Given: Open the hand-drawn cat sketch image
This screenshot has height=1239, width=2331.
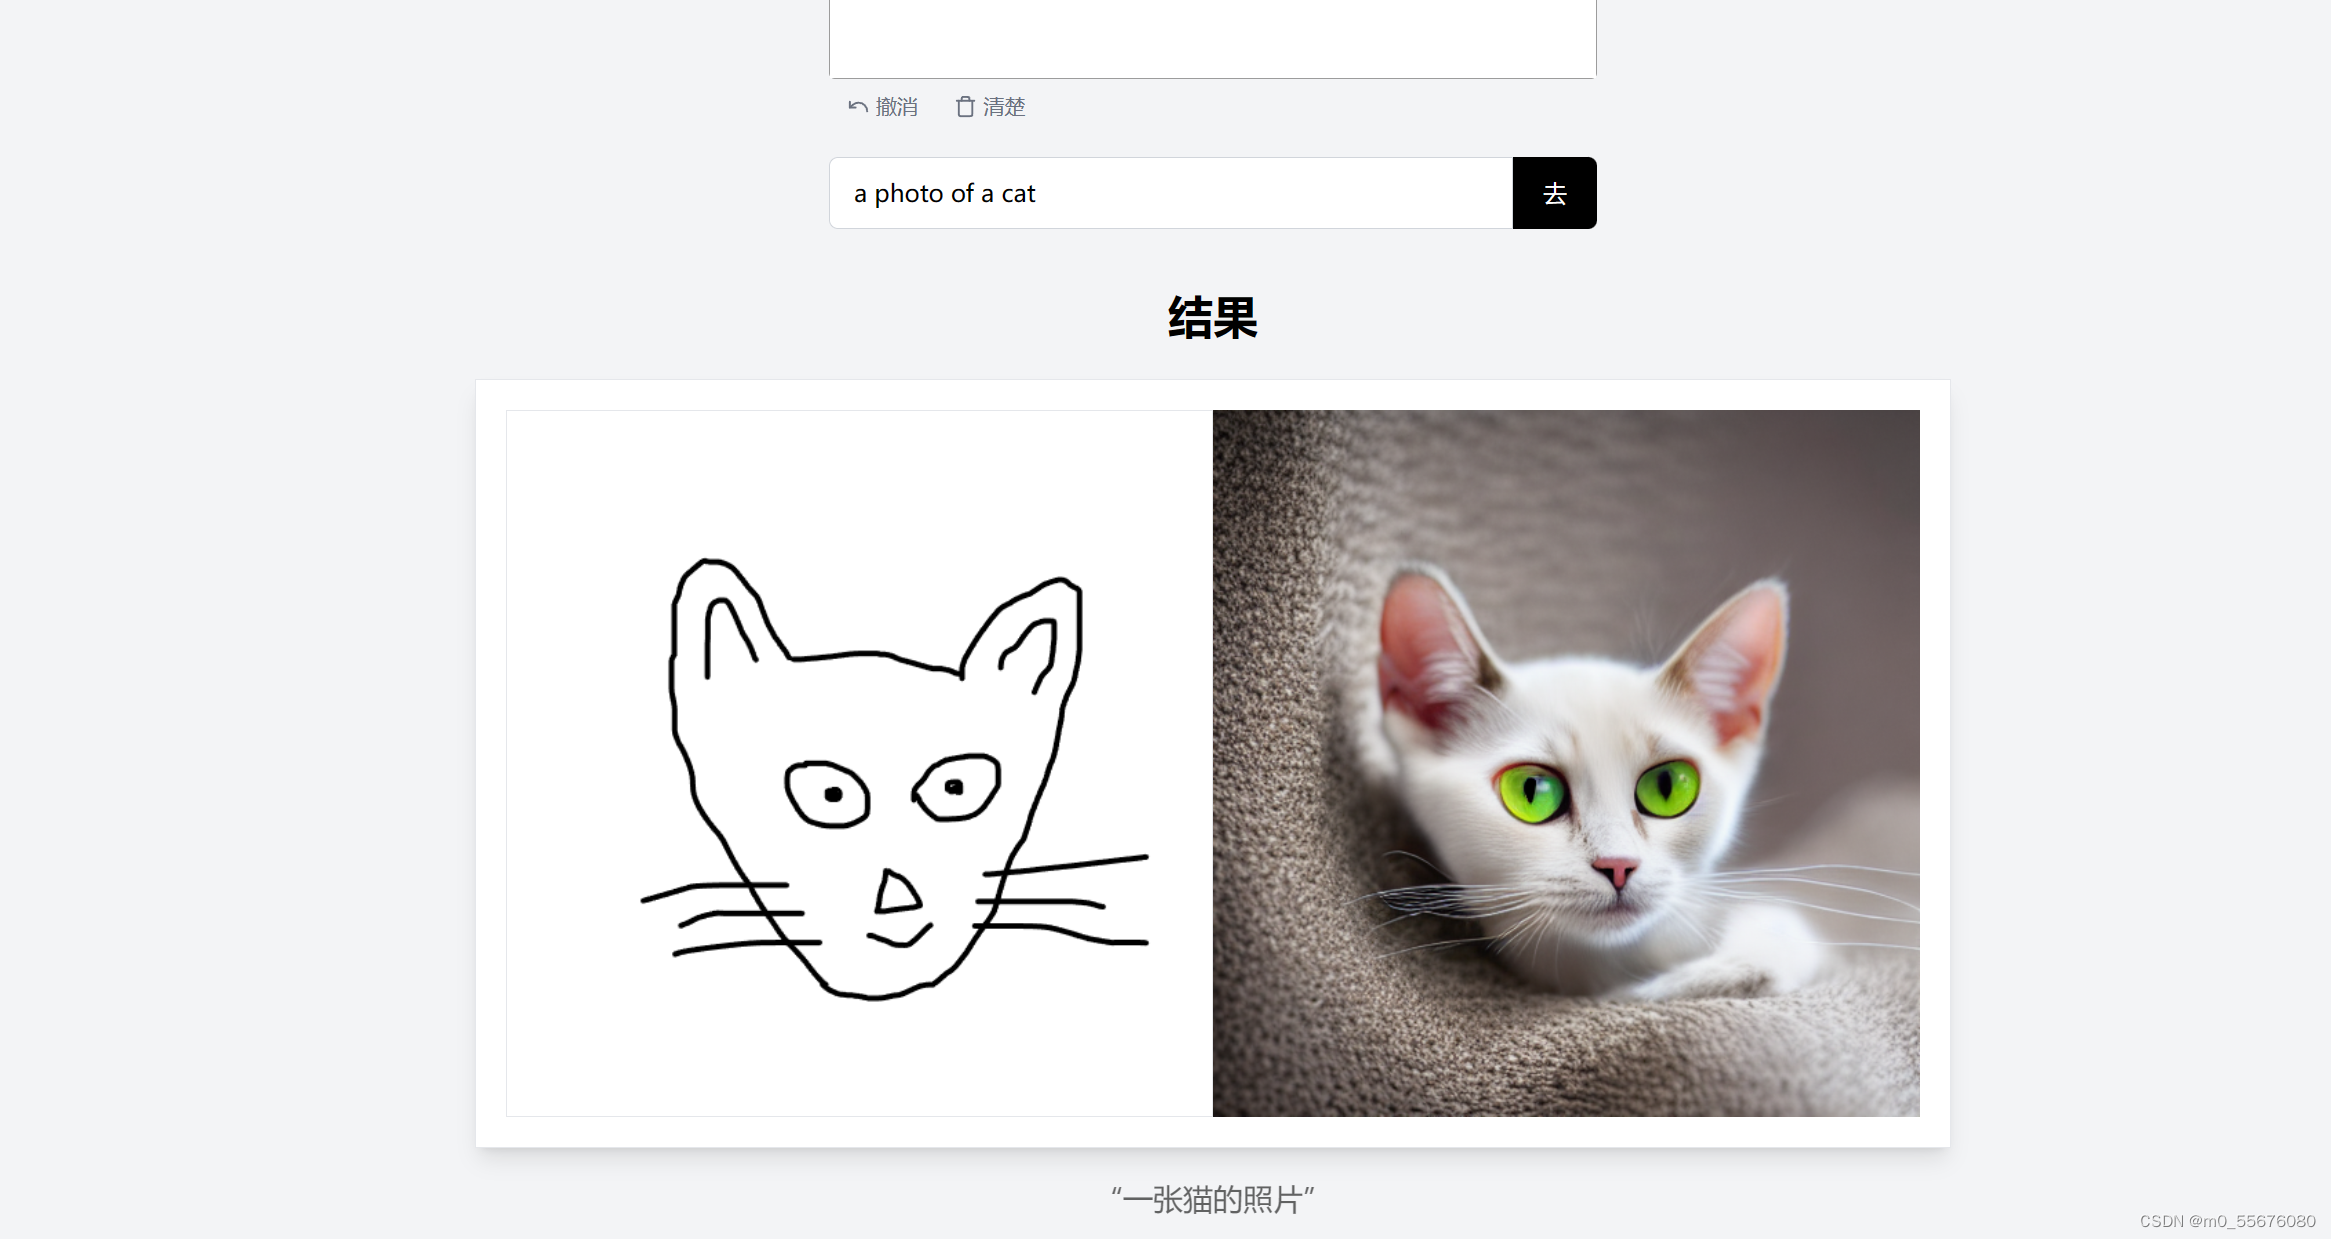Looking at the screenshot, I should [x=859, y=763].
